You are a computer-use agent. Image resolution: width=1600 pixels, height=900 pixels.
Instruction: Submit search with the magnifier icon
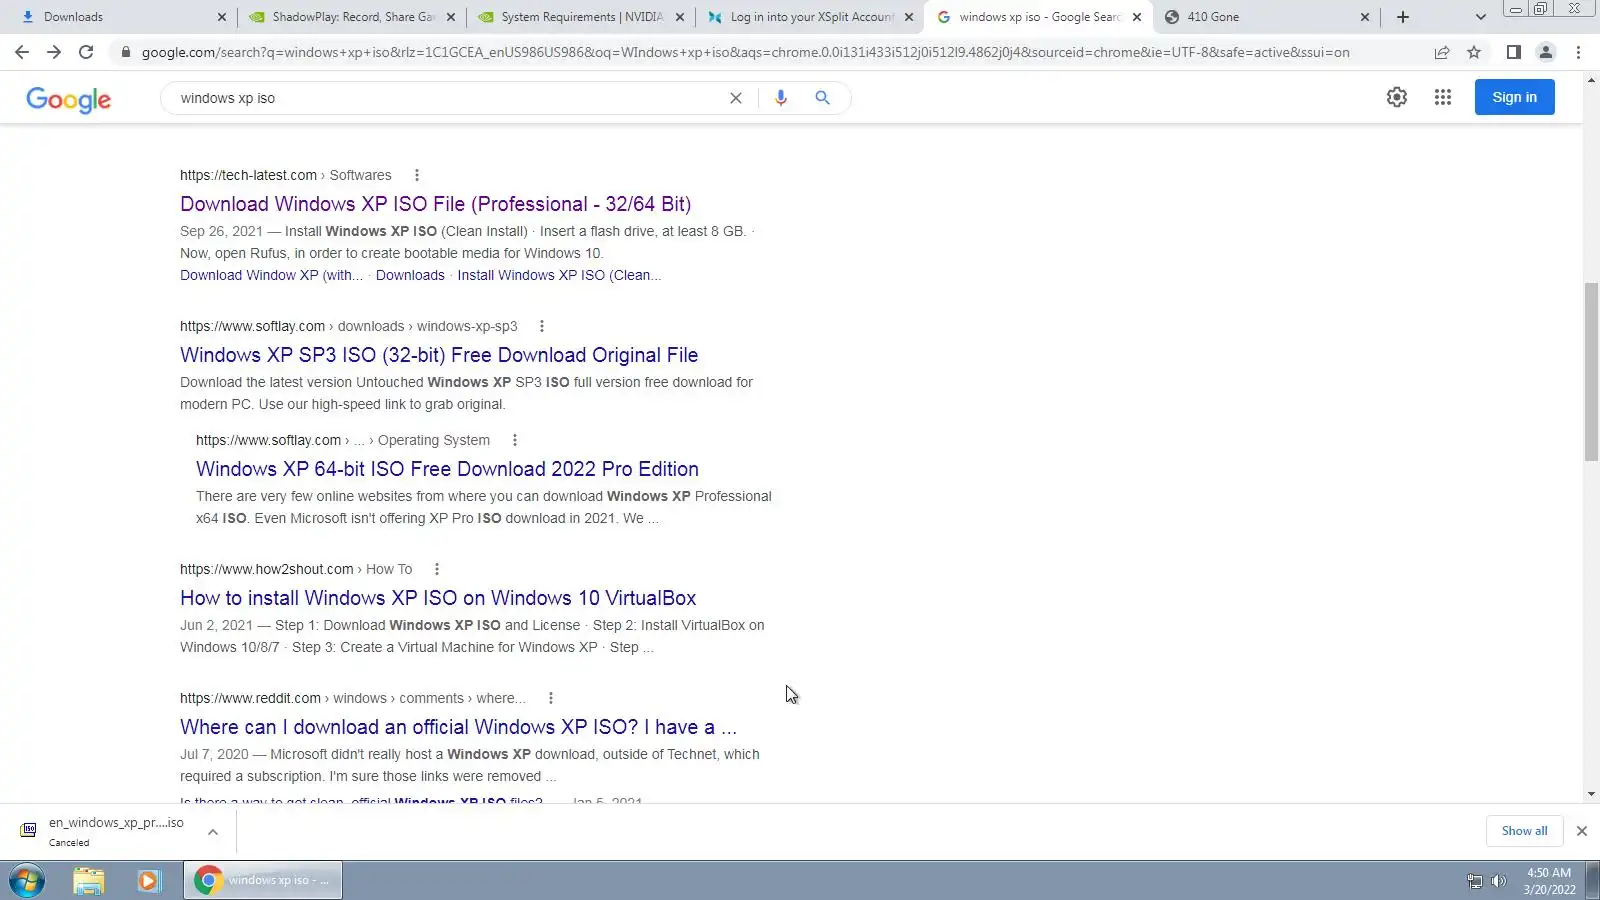822,98
